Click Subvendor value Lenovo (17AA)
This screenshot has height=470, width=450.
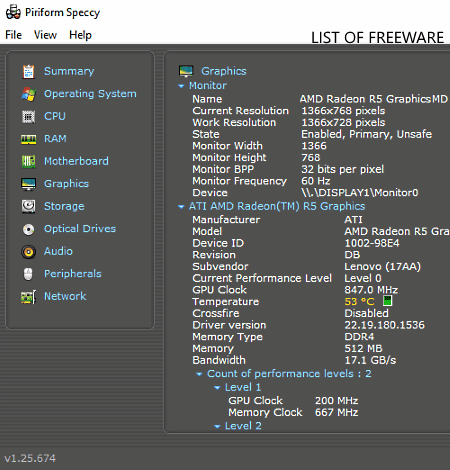(383, 267)
